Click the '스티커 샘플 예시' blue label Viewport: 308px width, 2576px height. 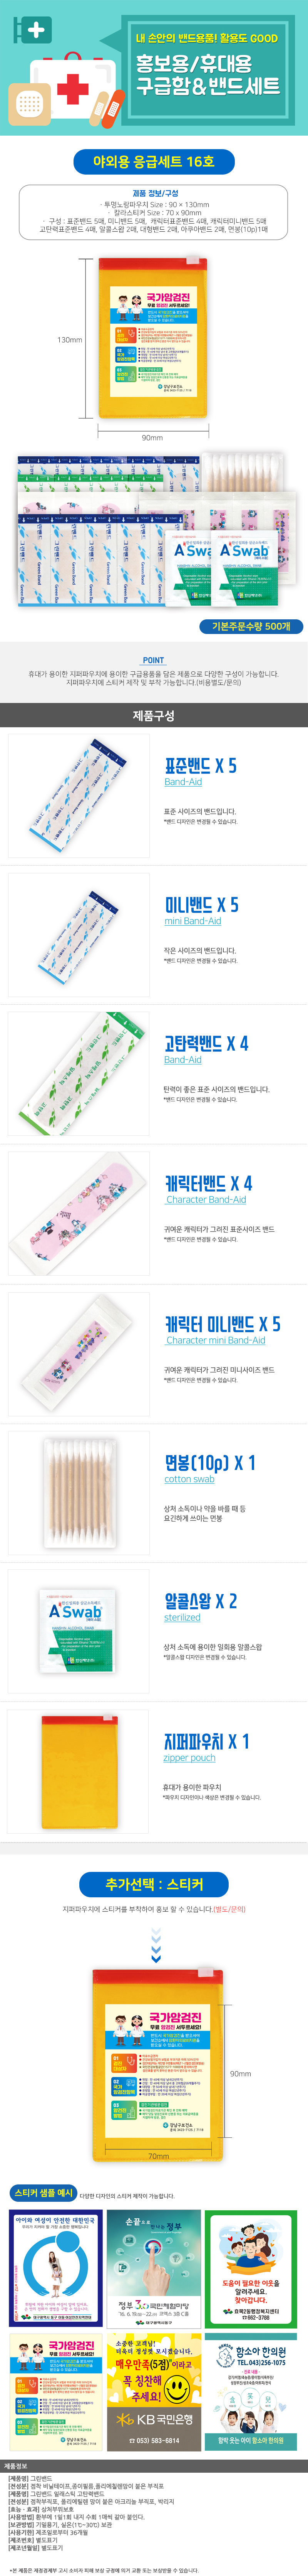[44, 2194]
